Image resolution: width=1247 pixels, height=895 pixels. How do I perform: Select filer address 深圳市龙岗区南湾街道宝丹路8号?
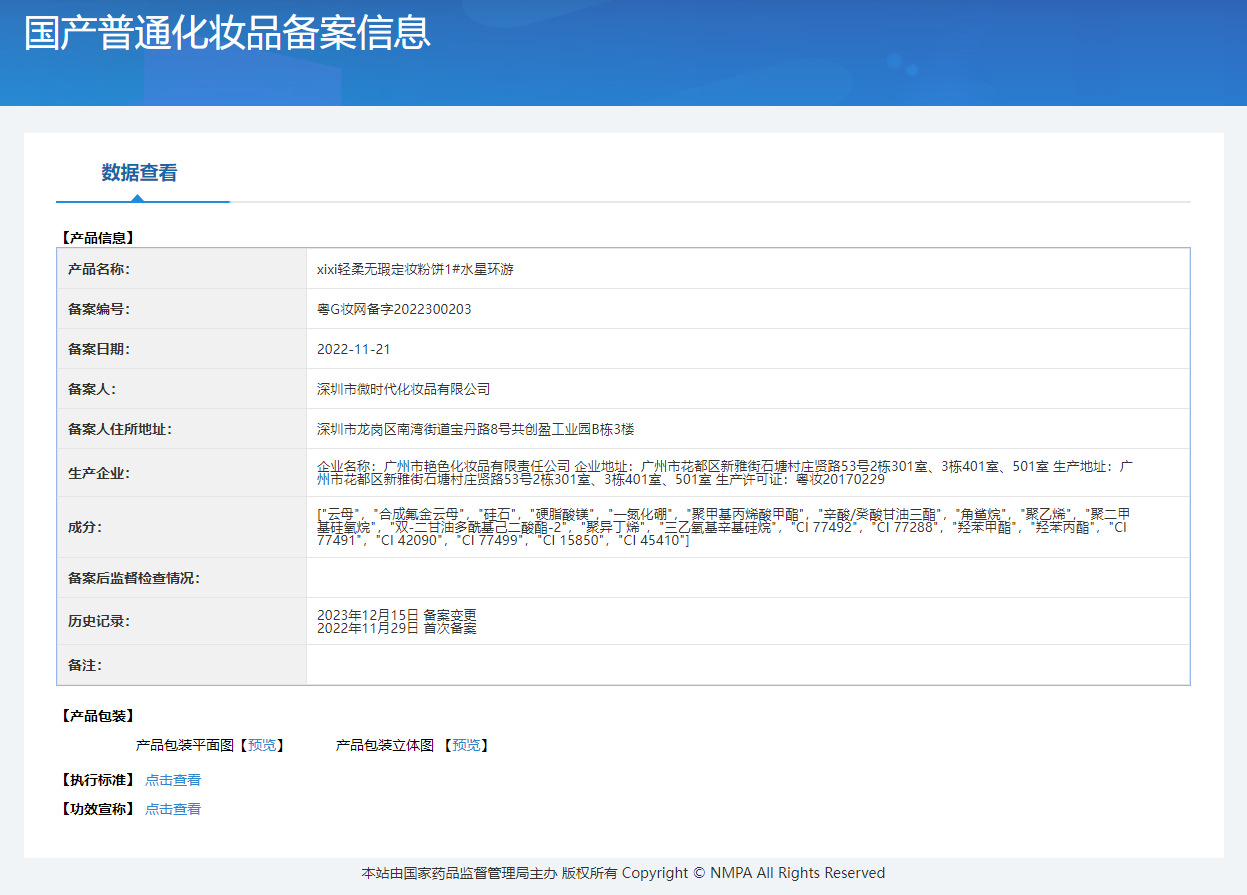(476, 429)
